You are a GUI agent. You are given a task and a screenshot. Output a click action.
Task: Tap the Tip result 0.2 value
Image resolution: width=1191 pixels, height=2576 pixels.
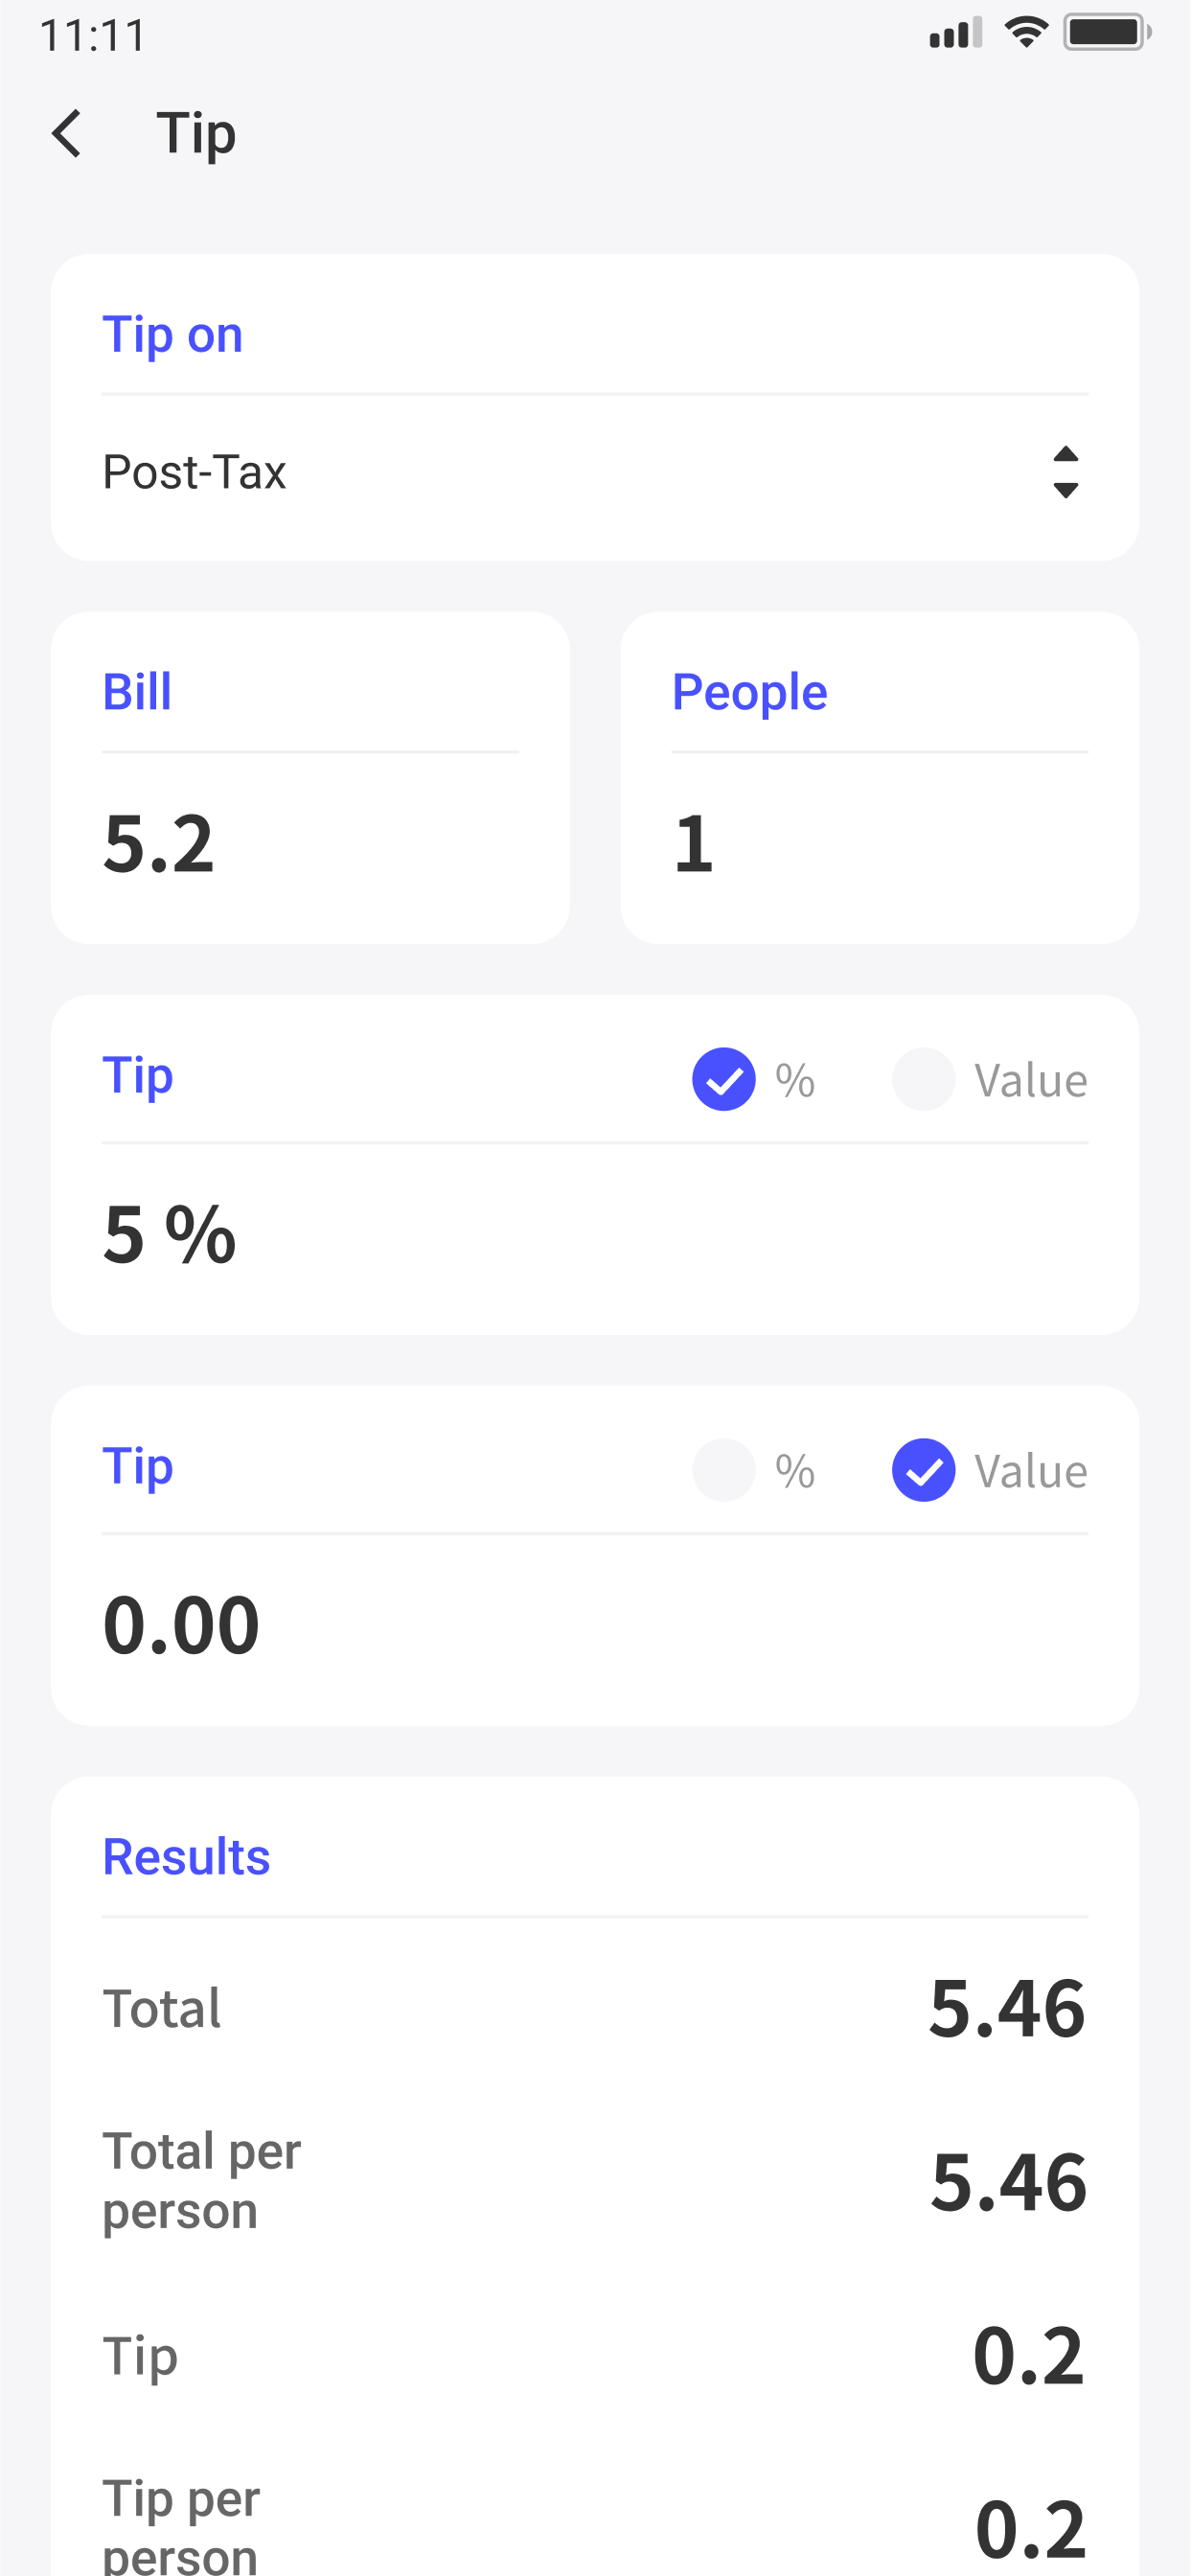click(1028, 2356)
